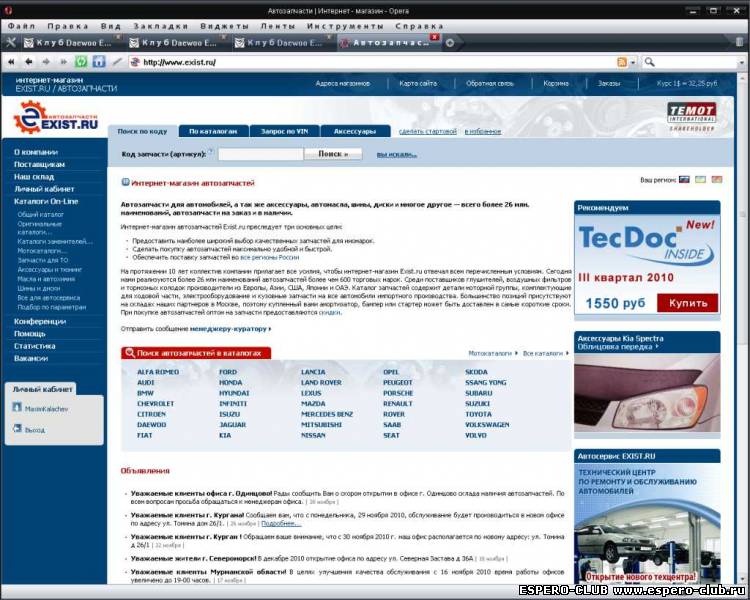
Task: Click the Облицовка передка link
Action: 615,346
